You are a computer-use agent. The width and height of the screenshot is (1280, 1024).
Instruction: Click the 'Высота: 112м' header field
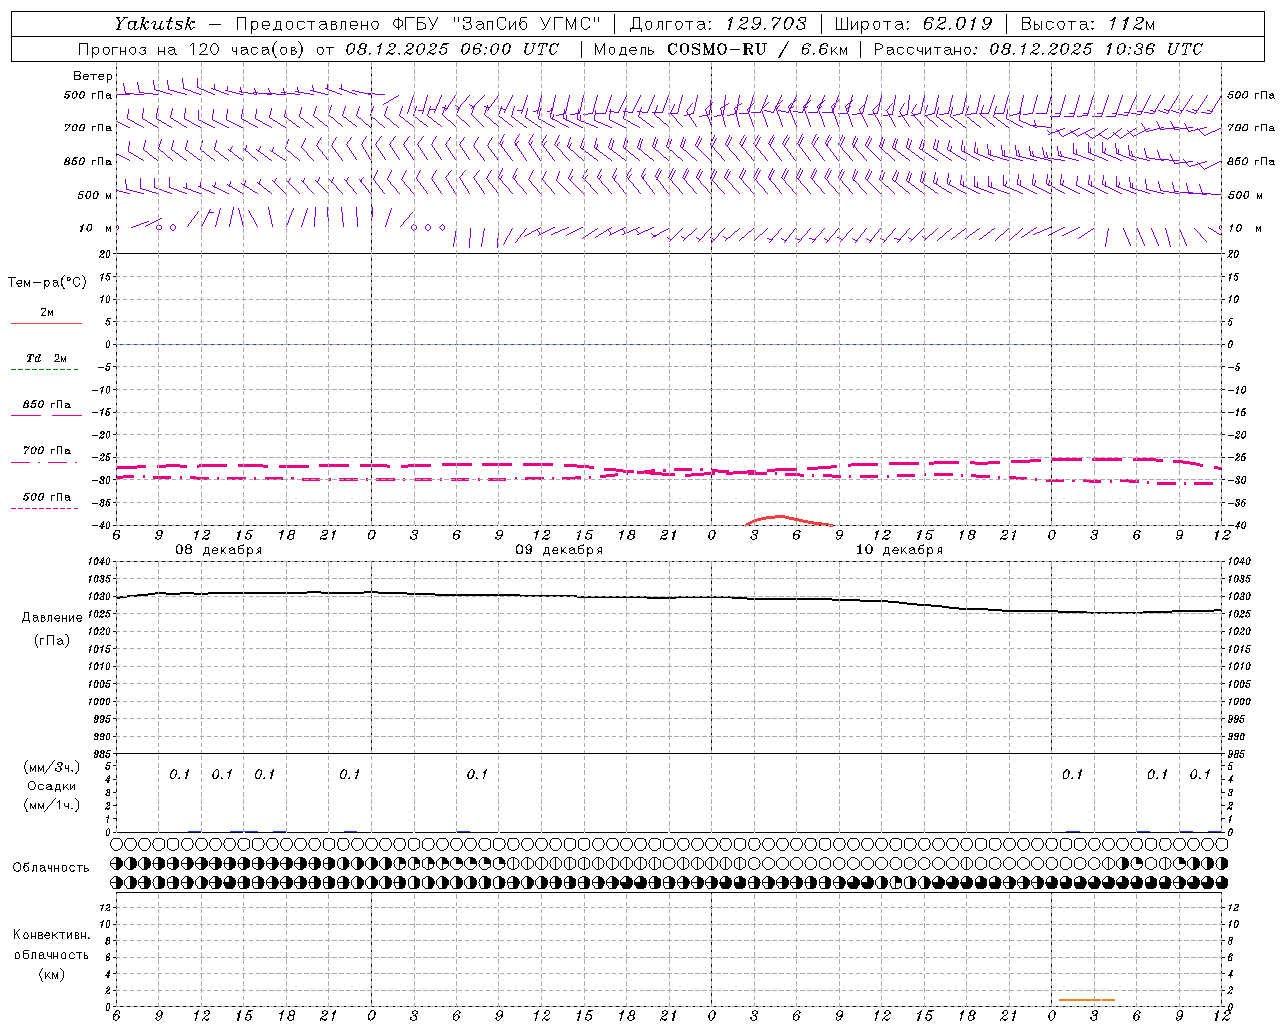(1088, 24)
